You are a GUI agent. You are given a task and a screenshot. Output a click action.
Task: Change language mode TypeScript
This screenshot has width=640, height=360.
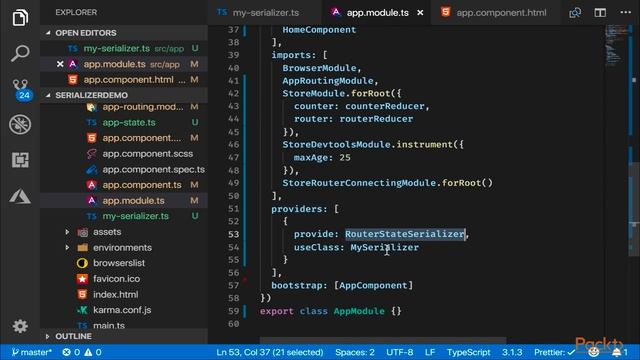[469, 352]
